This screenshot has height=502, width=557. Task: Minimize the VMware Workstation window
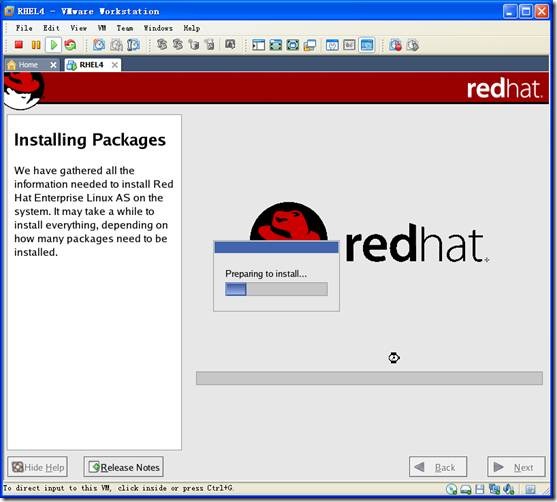[x=510, y=11]
